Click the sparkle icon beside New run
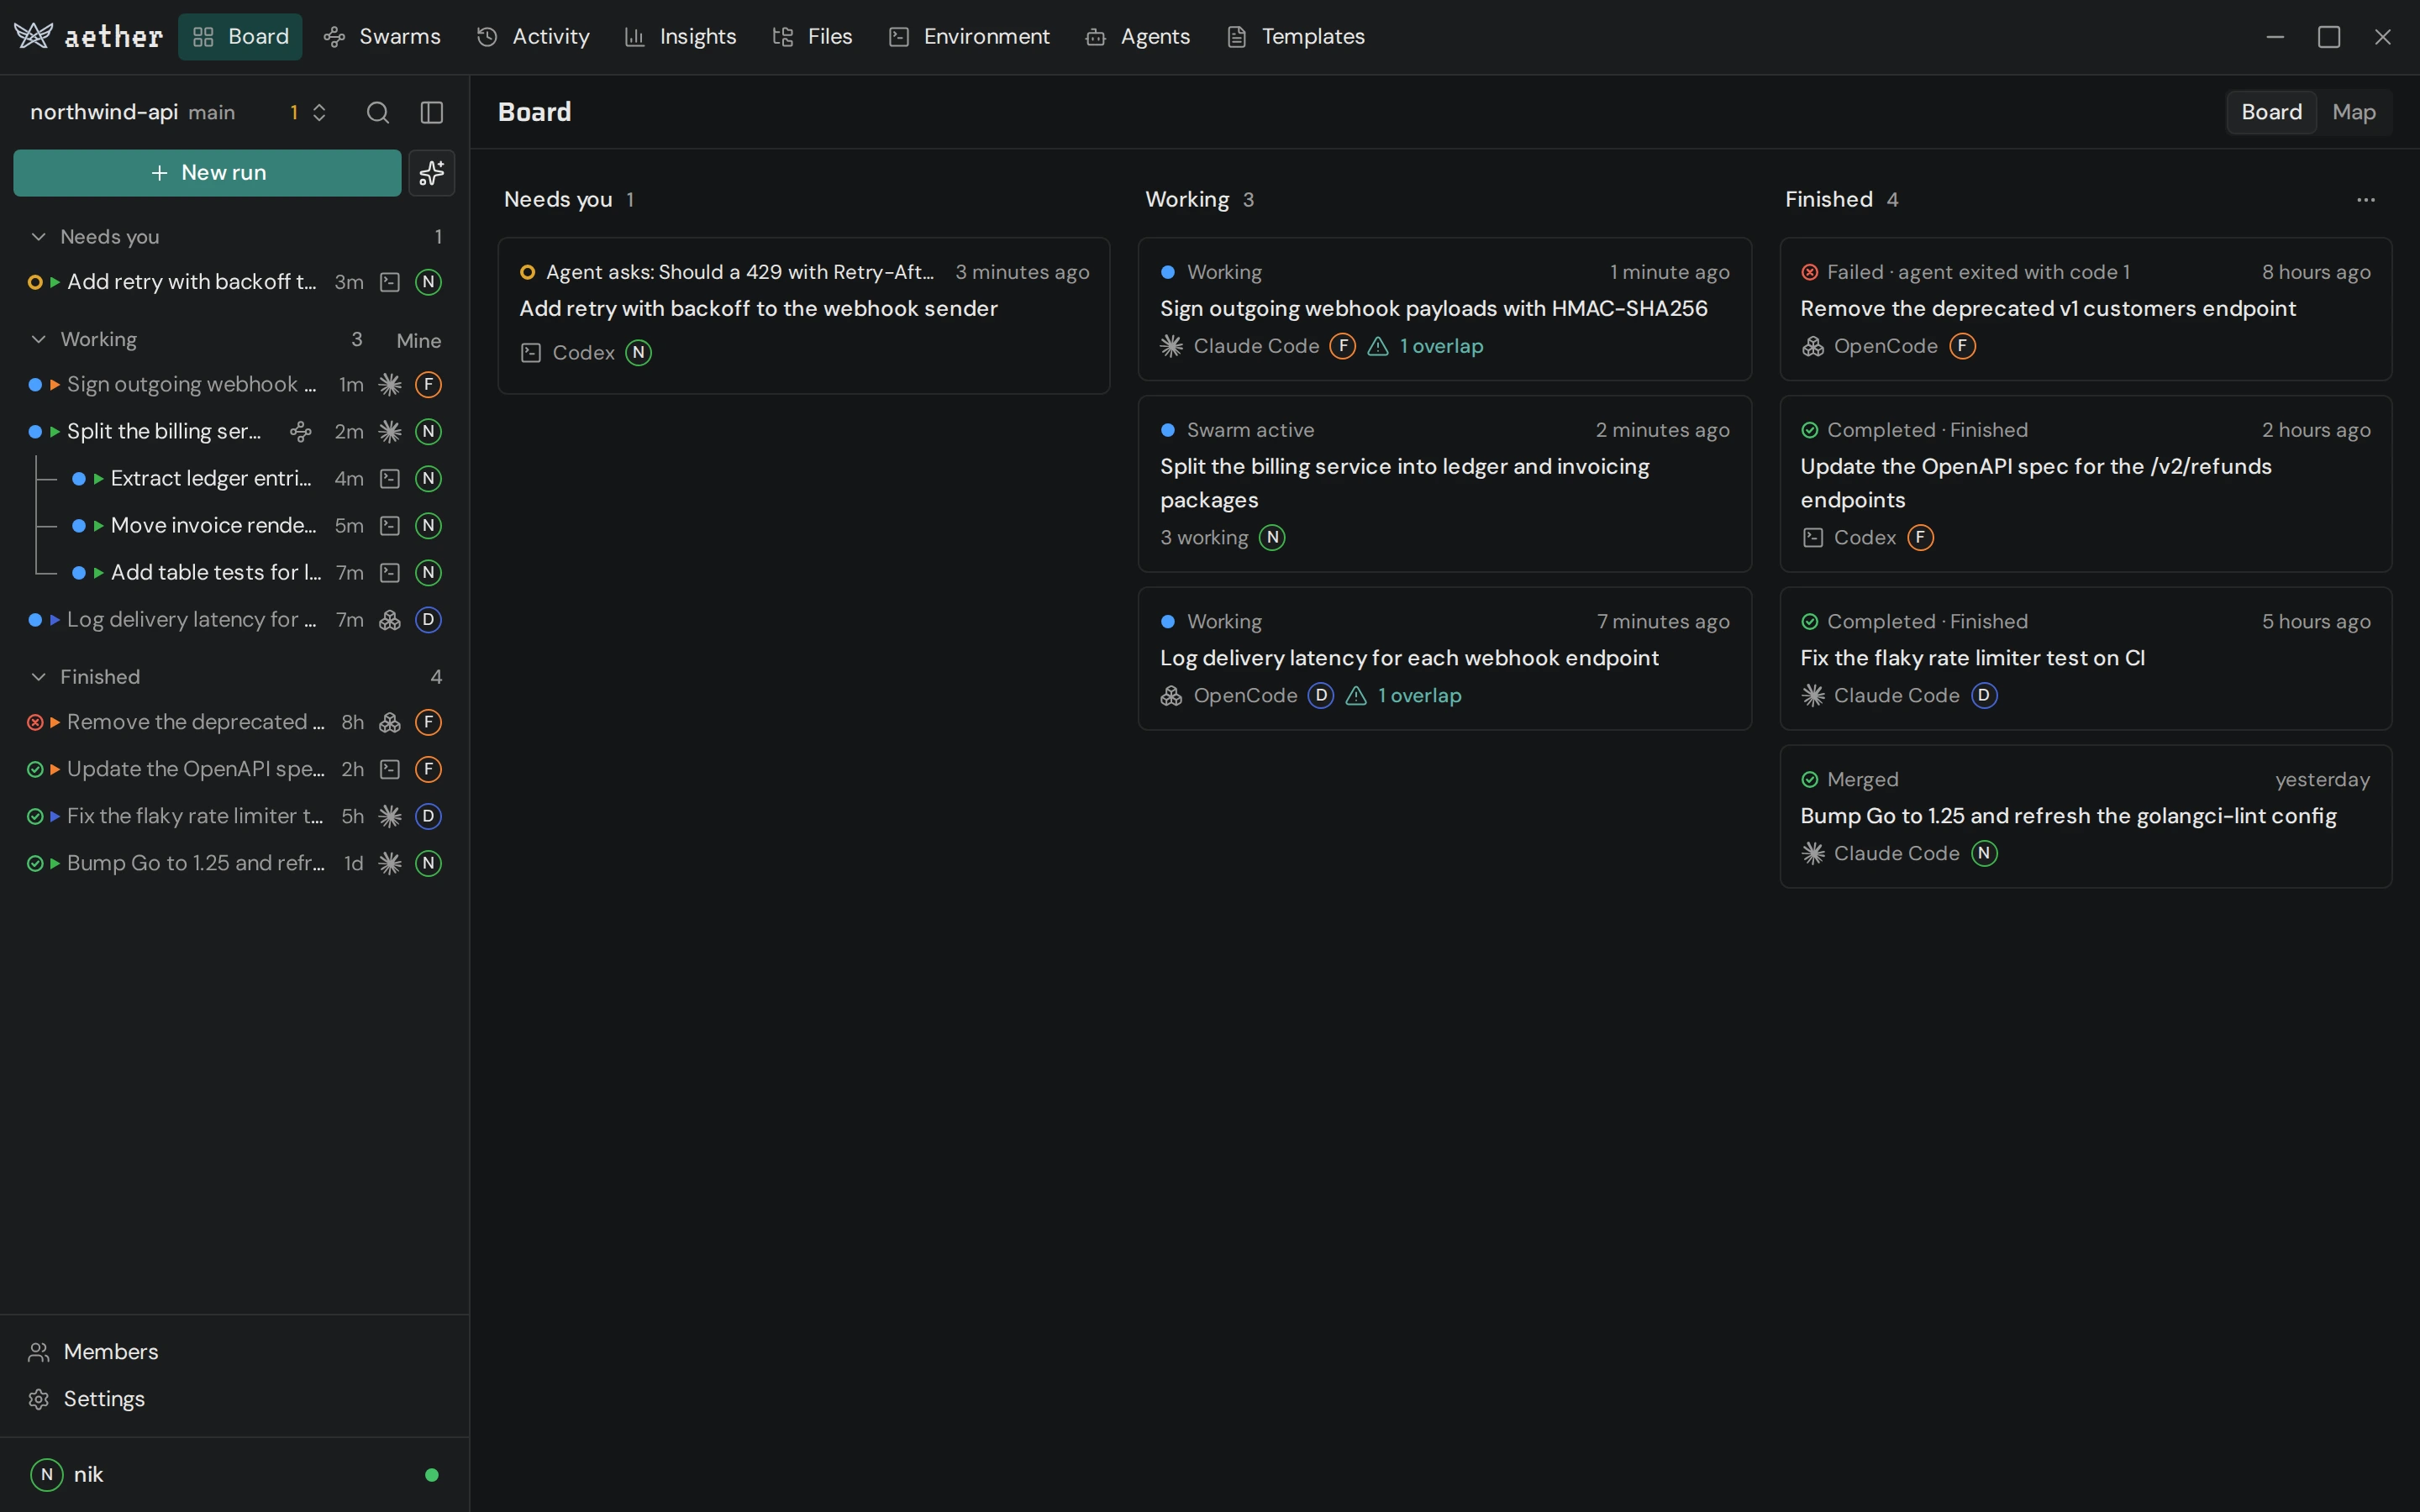Viewport: 2420px width, 1512px height. tap(431, 173)
